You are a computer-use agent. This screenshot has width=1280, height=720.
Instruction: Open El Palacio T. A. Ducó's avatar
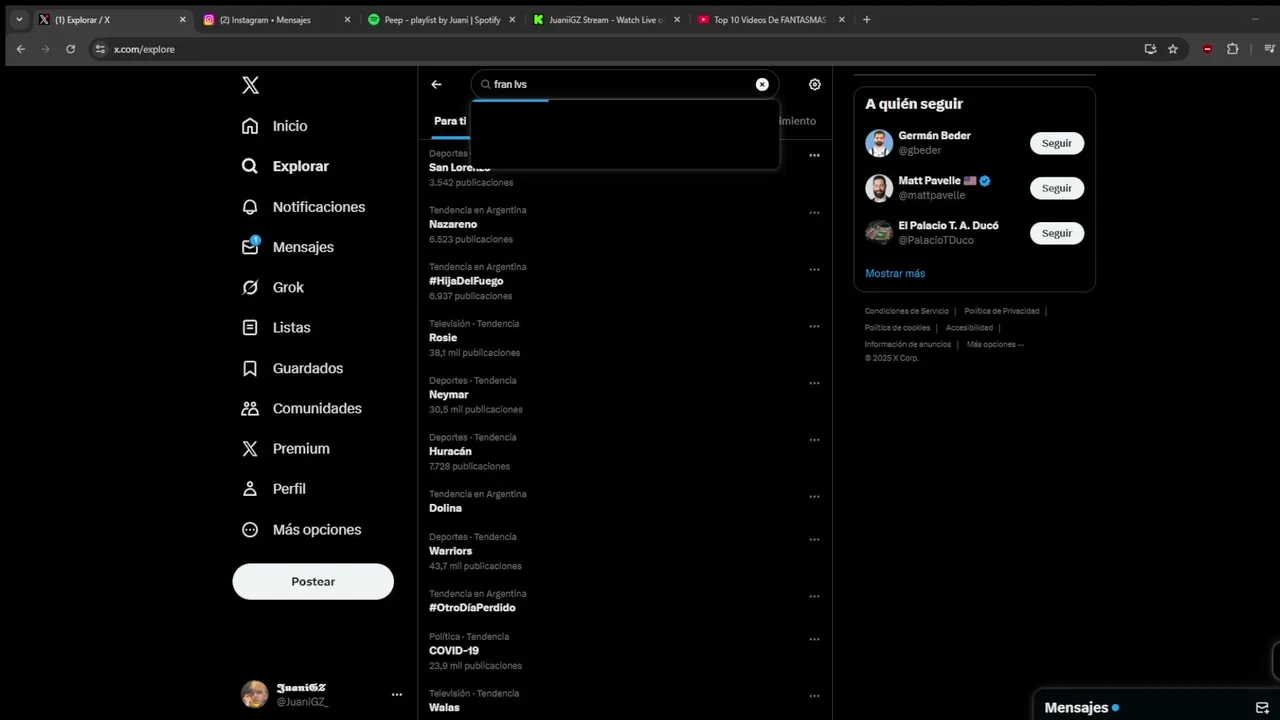(879, 233)
